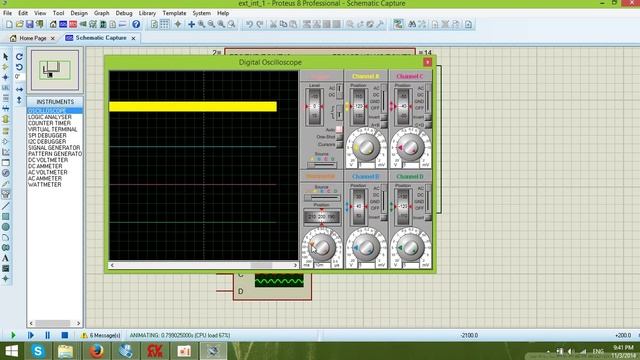Switch to the Home Page tab
The height and width of the screenshot is (360, 640).
point(33,38)
